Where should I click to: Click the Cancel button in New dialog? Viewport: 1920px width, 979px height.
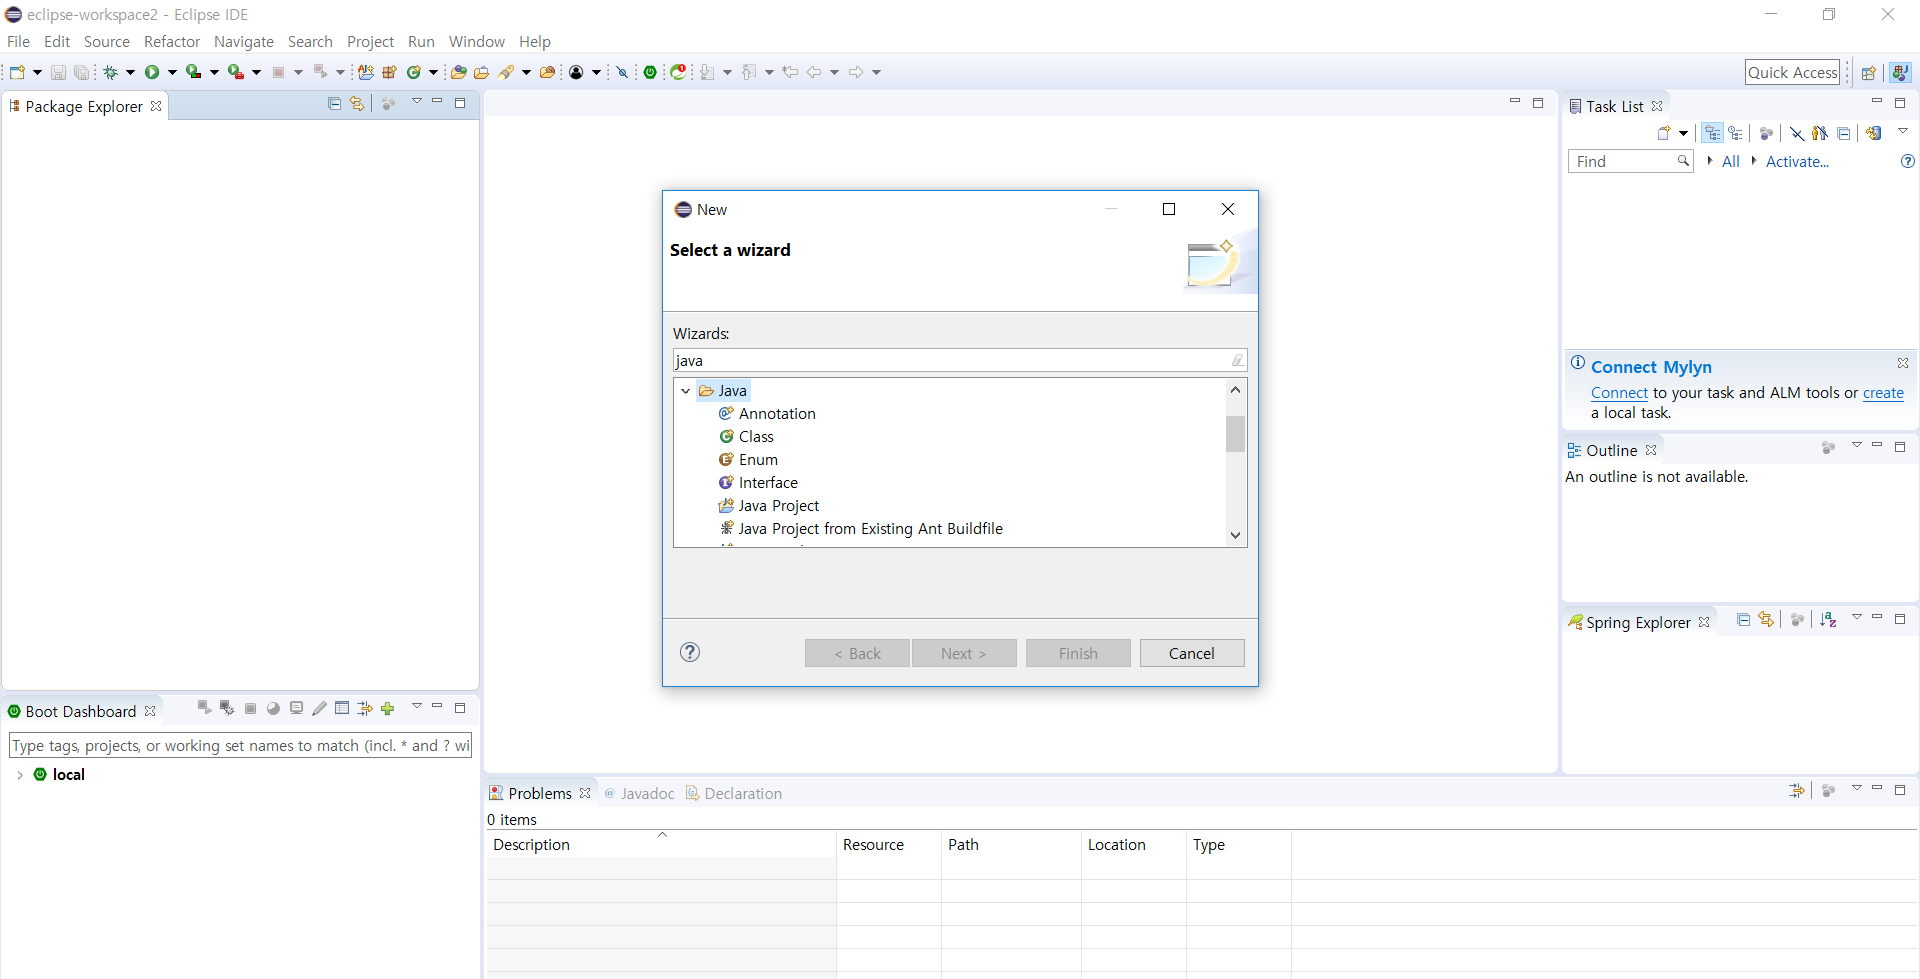coord(1192,653)
